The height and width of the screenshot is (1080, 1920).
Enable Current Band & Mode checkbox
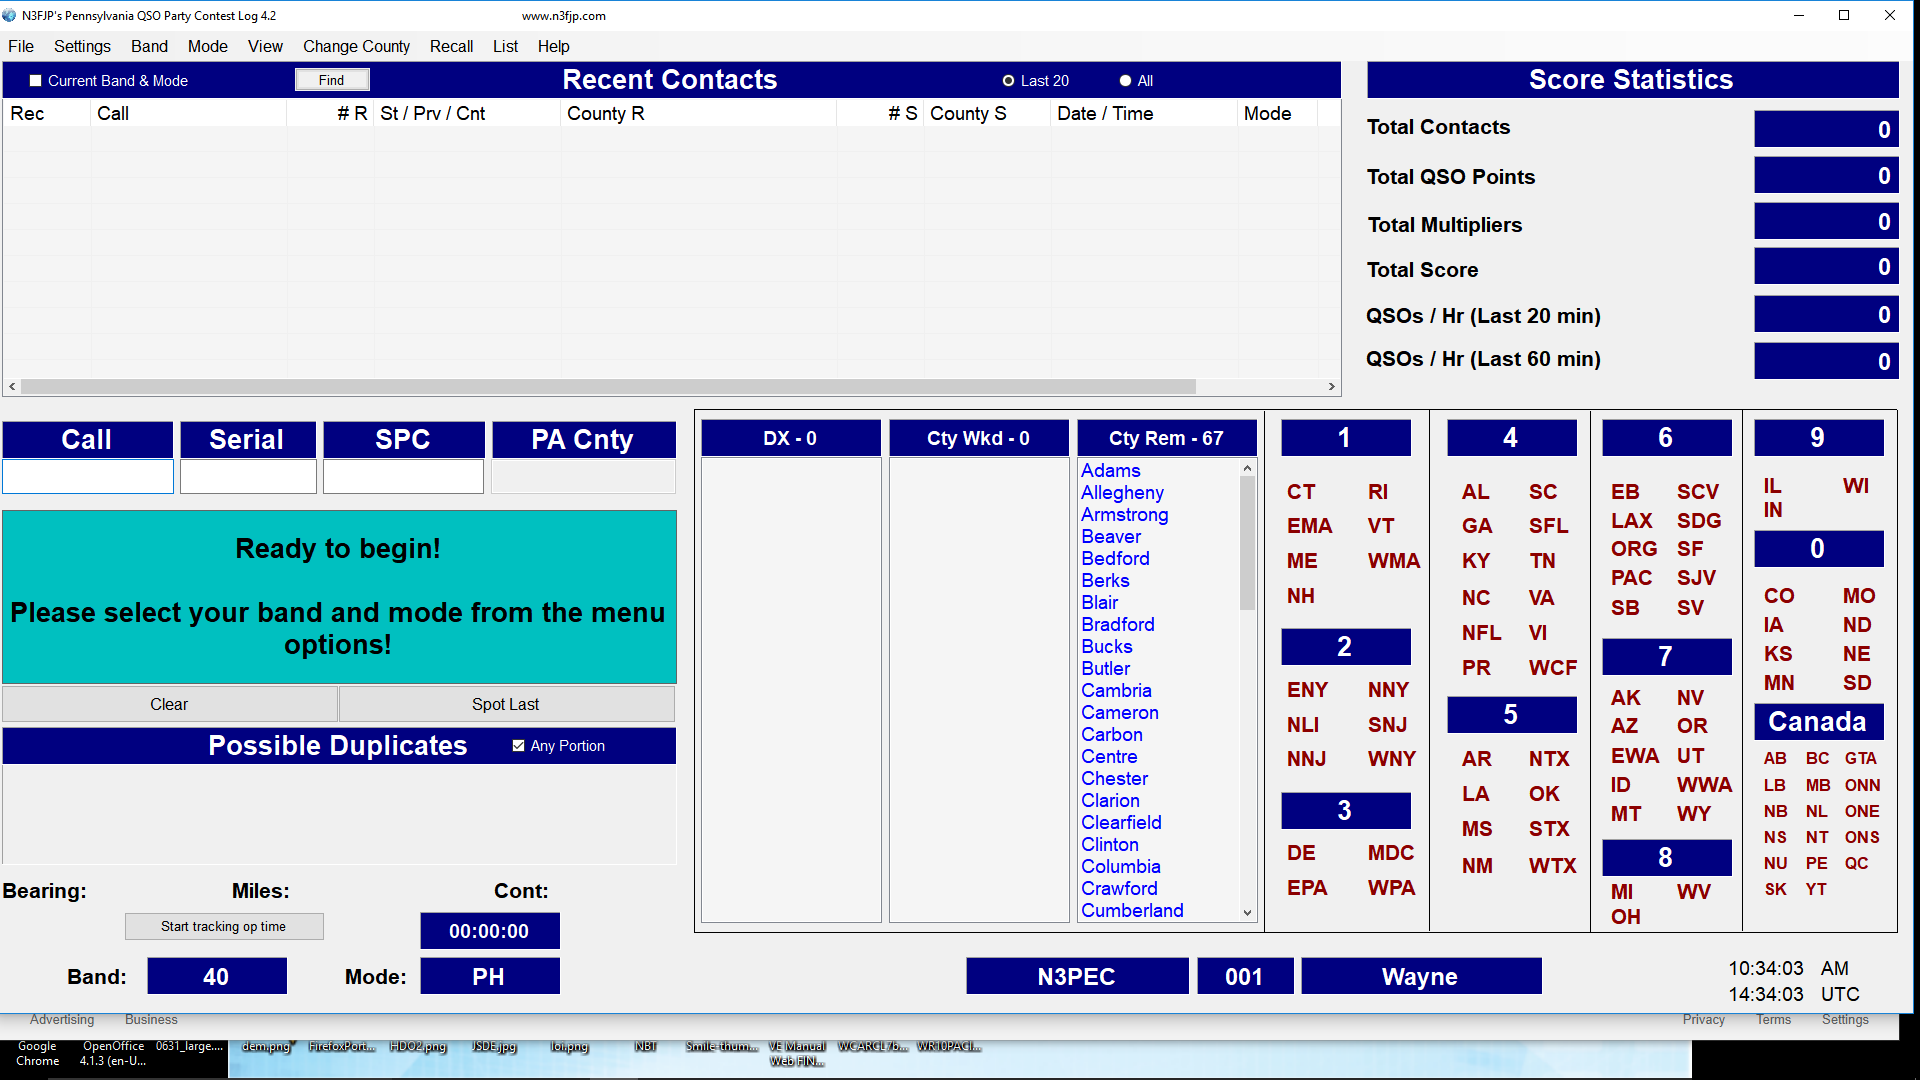point(36,81)
